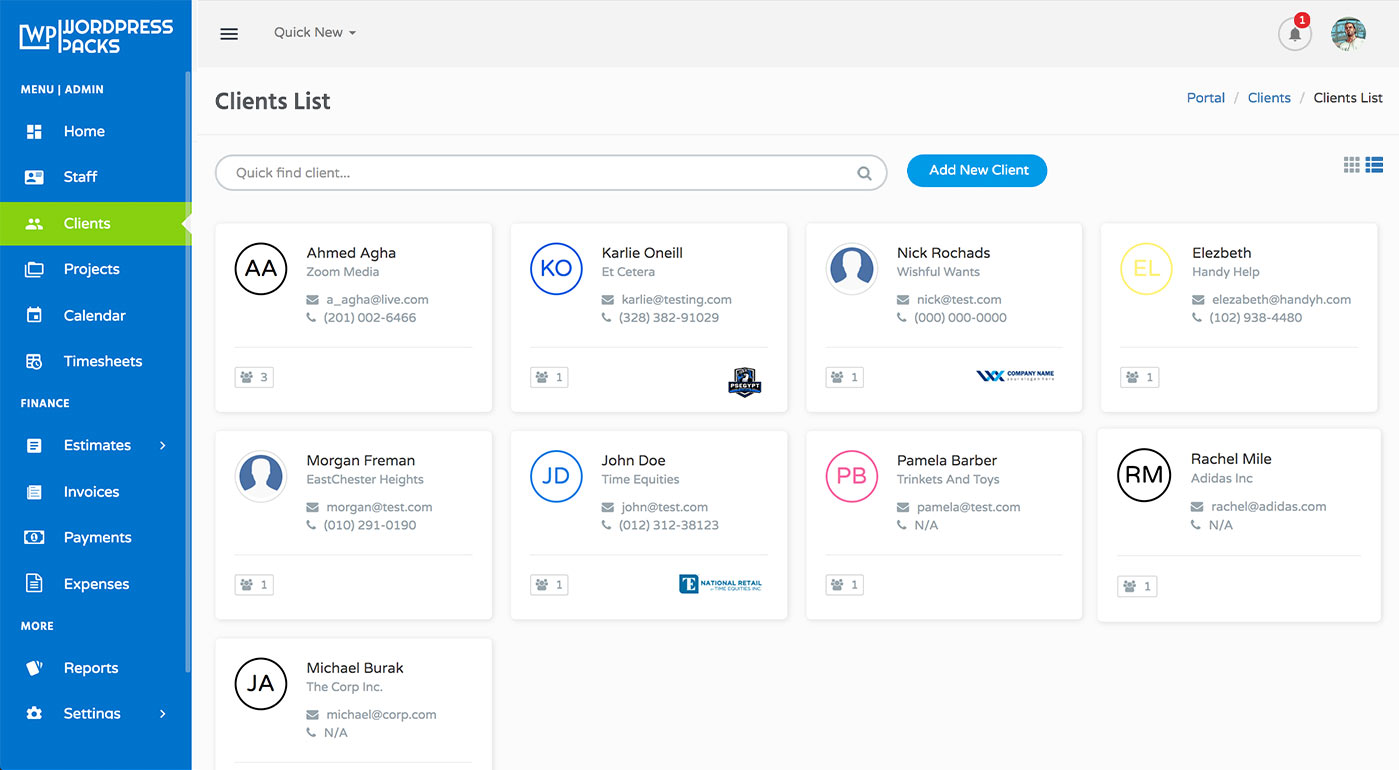Open the Quick New dropdown
Image resolution: width=1399 pixels, height=770 pixels.
click(x=314, y=32)
